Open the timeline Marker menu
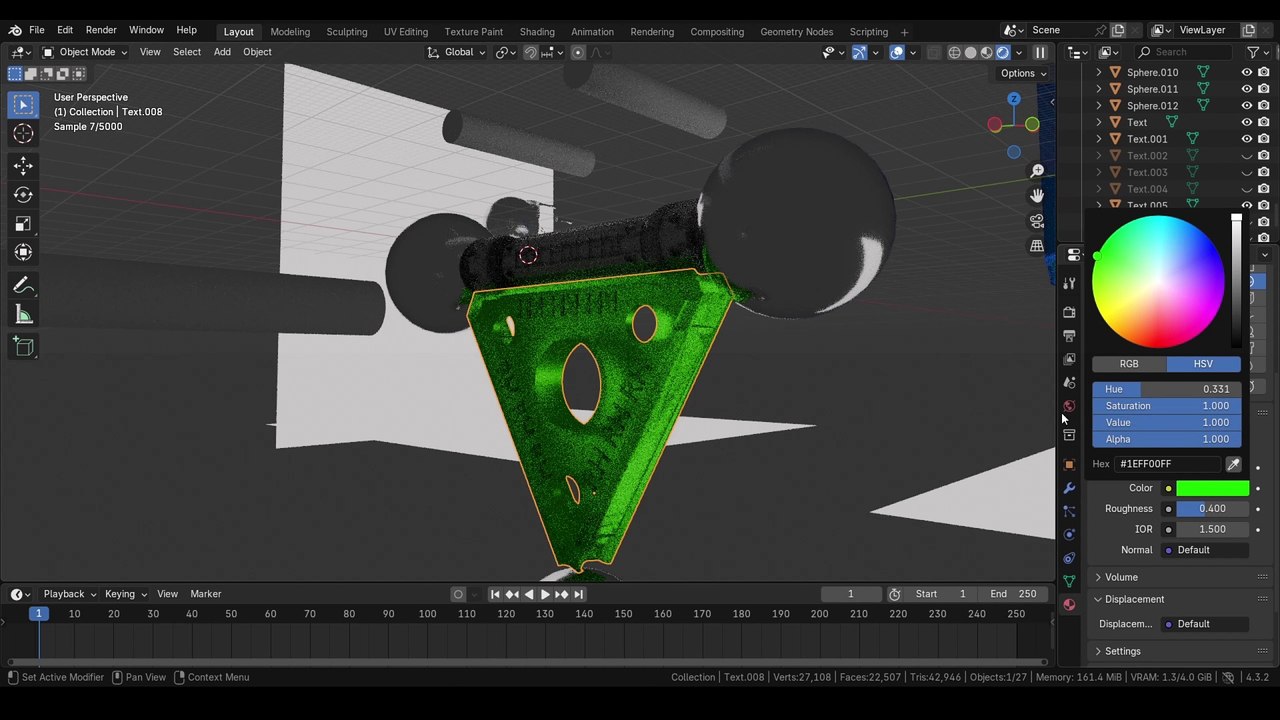Viewport: 1280px width, 720px height. [205, 594]
